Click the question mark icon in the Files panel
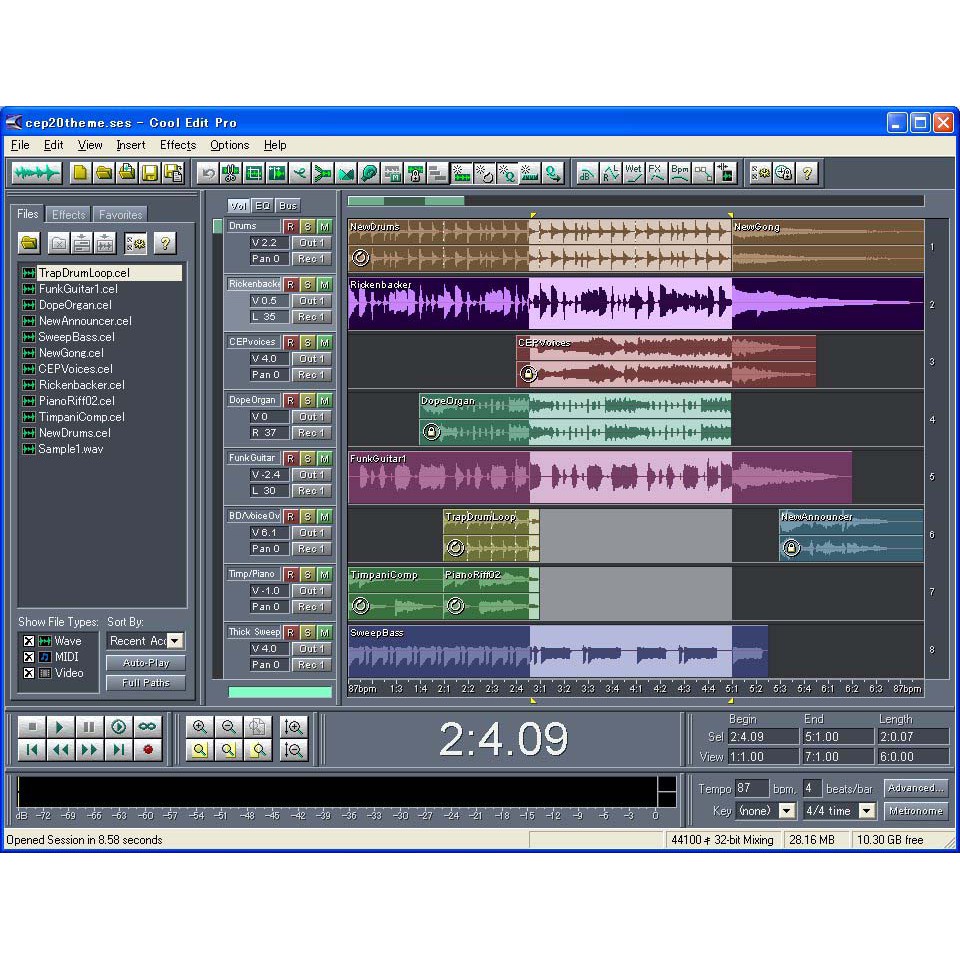960x960 pixels. [x=165, y=243]
